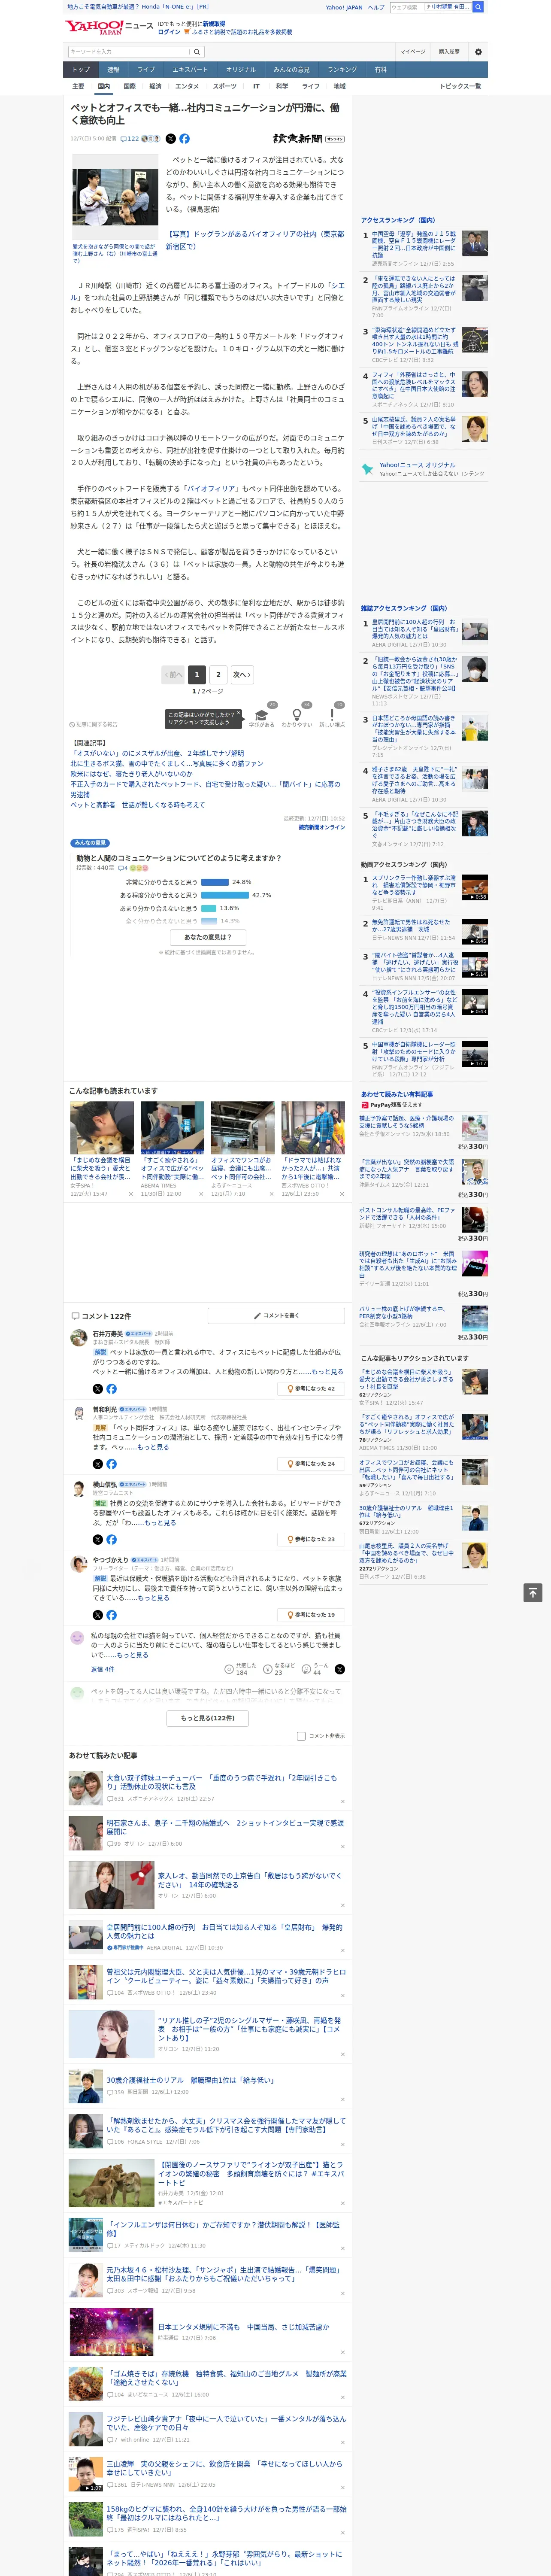This screenshot has width=551, height=2576.
Task: Click the みんなの意見 poll badge
Action: [x=90, y=843]
